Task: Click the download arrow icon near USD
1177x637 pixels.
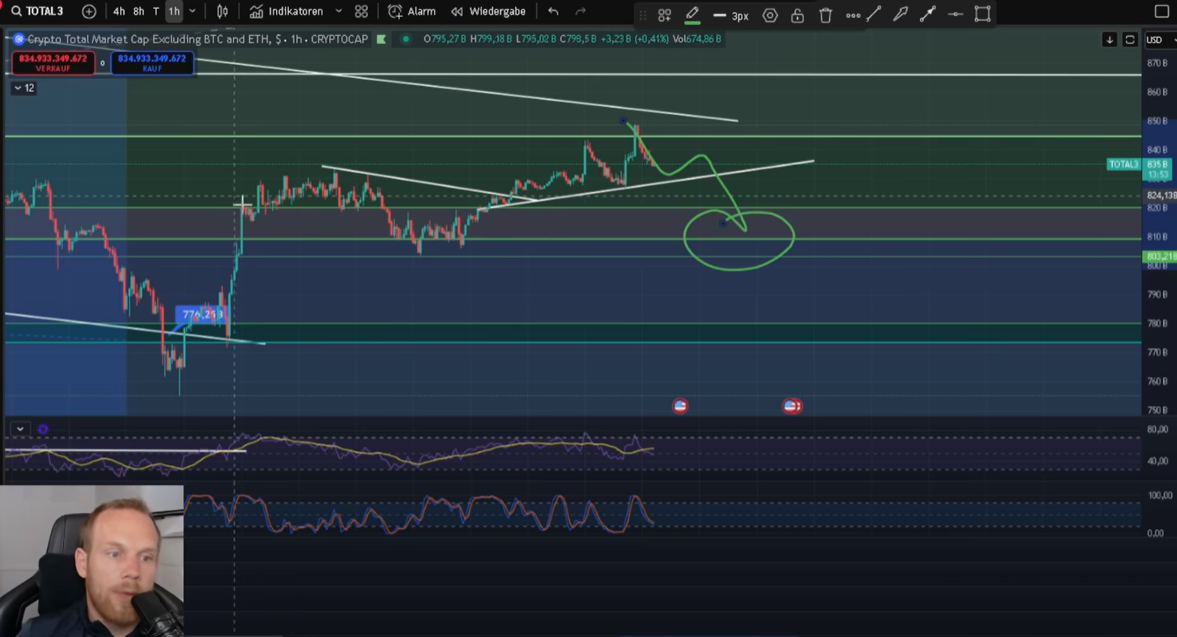Action: tap(1109, 40)
